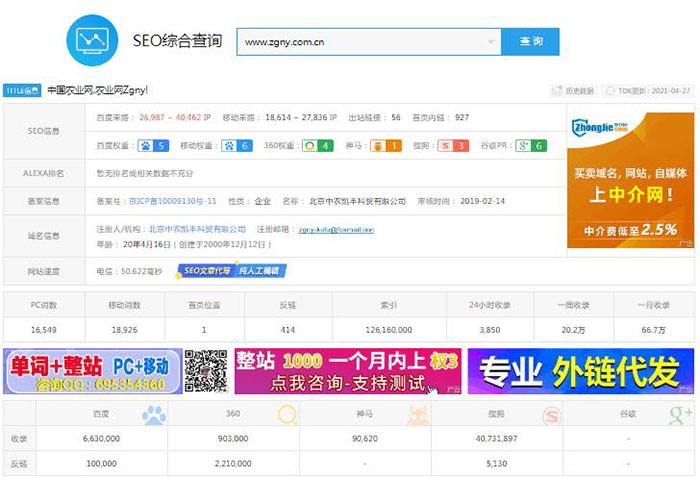Click 搜狗 反链 value 5,130

click(x=496, y=464)
